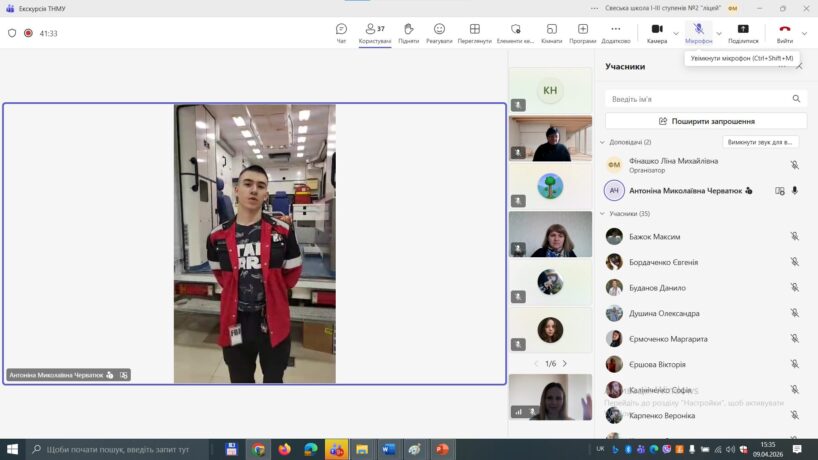Image resolution: width=818 pixels, height=460 pixels.
Task: Raise hand with the Підняти icon
Action: (408, 32)
